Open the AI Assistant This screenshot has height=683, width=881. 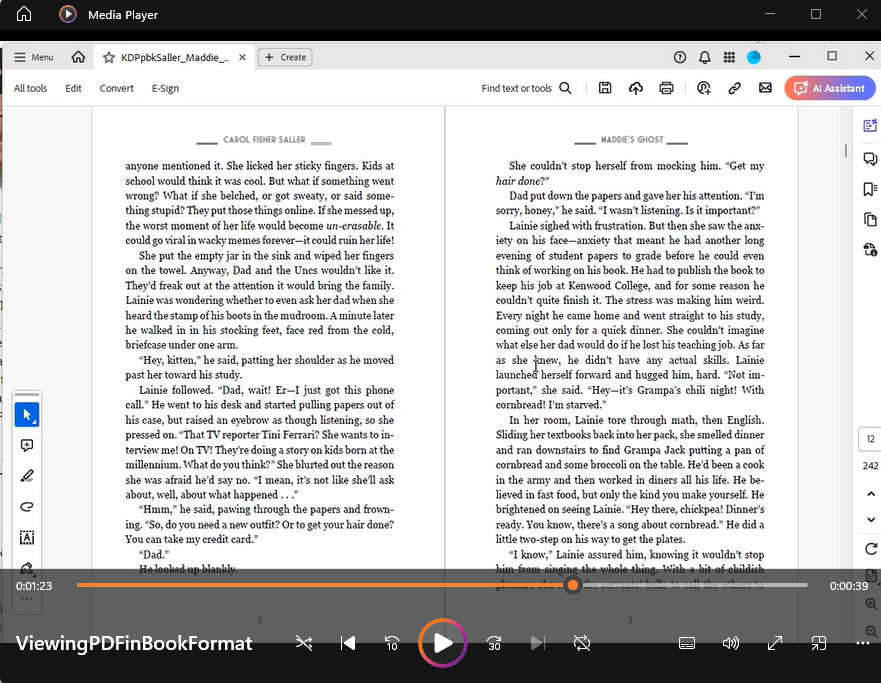[830, 88]
